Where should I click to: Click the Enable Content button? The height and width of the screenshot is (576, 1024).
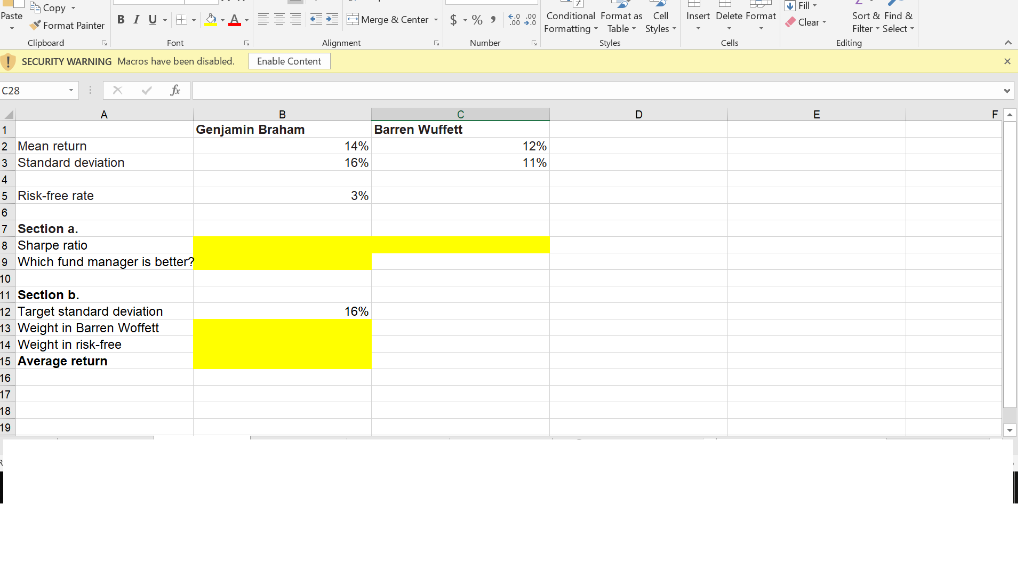[288, 60]
